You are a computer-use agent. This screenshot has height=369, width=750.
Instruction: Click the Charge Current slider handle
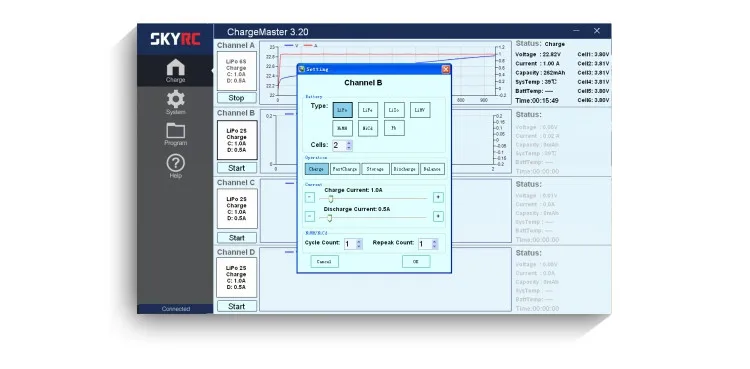click(330, 199)
